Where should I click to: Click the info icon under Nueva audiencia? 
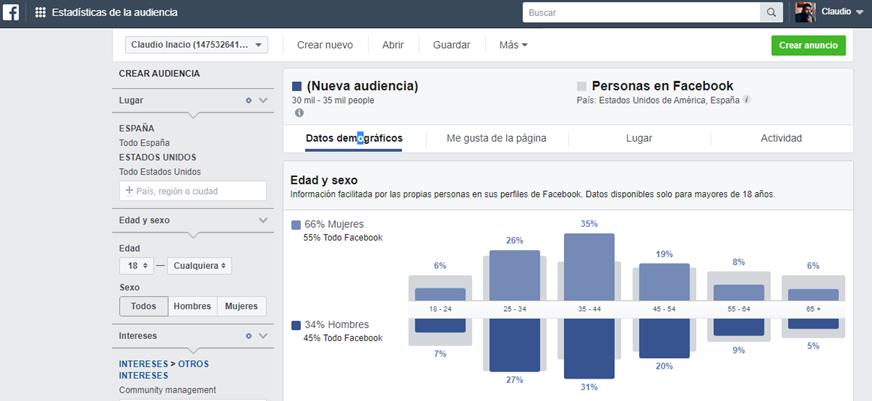pyautogui.click(x=299, y=113)
